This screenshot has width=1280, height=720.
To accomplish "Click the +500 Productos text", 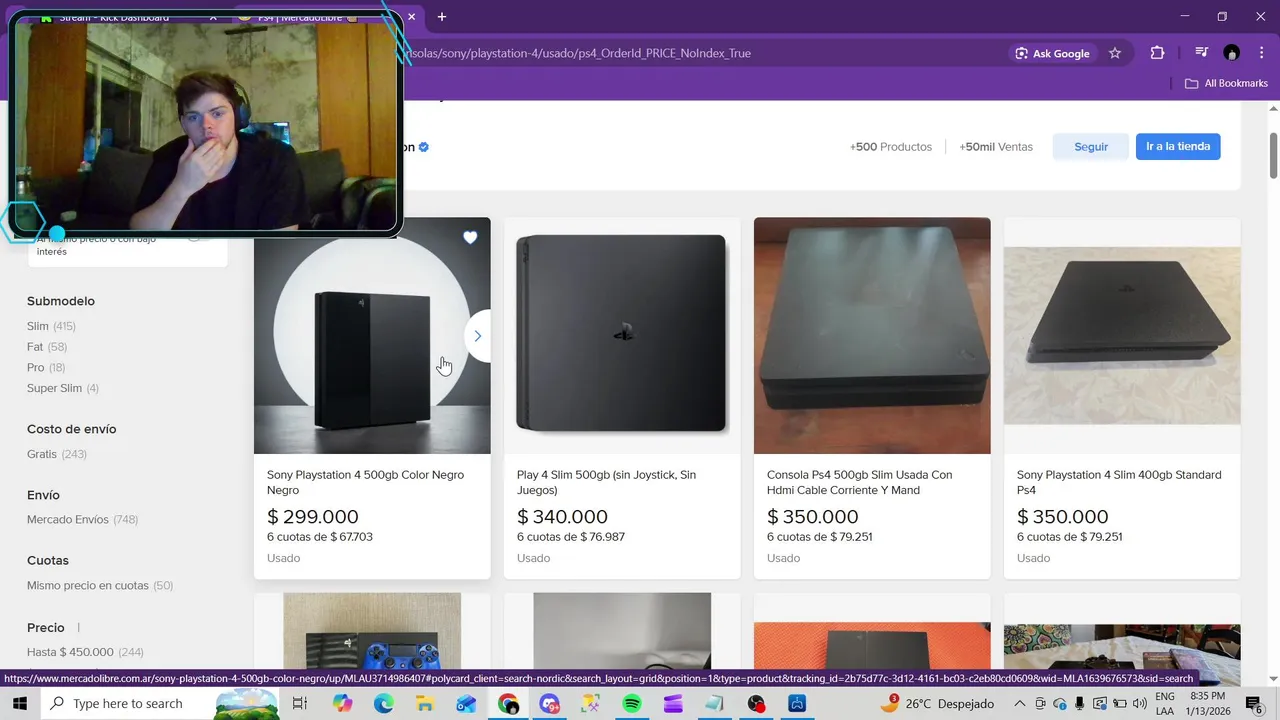I will pos(890,147).
